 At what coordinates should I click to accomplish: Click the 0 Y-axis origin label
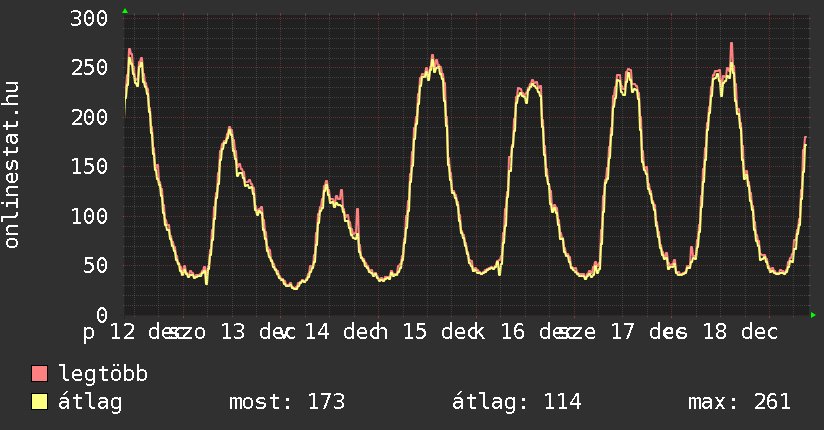click(x=102, y=314)
